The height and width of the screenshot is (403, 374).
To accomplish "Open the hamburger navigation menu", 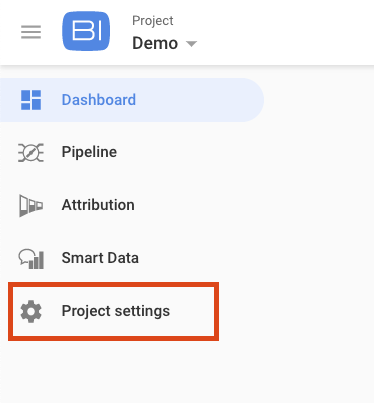I will coord(31,32).
